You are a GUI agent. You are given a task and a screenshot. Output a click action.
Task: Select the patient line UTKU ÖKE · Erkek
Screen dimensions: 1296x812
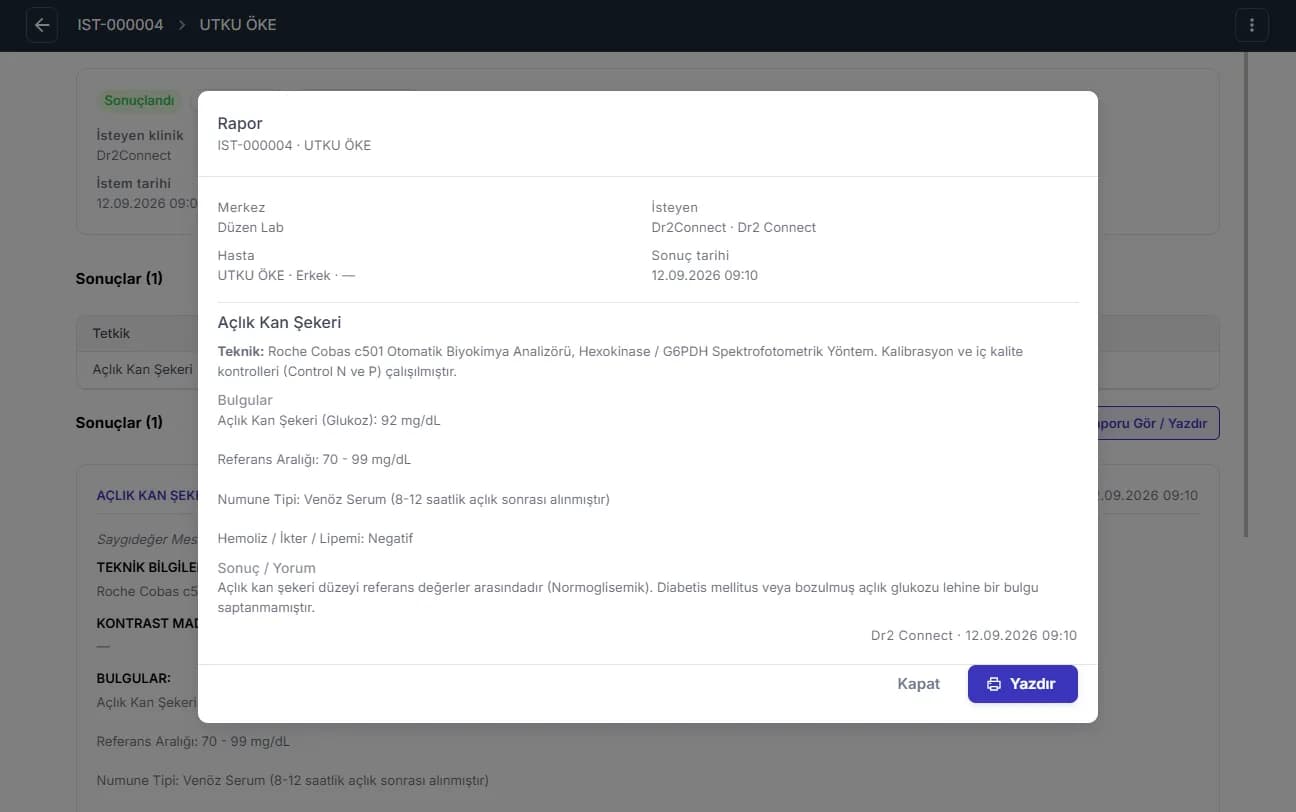point(286,275)
